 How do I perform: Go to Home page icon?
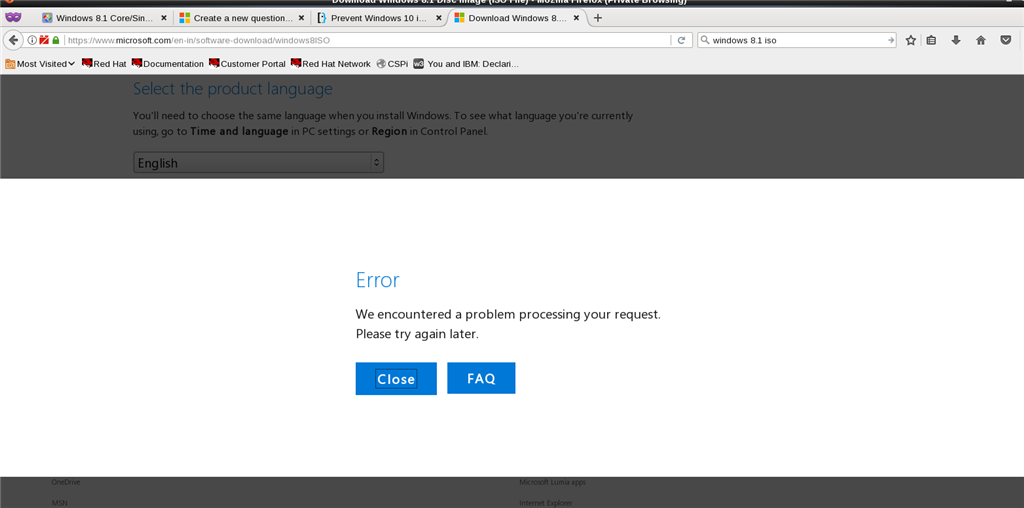tap(981, 40)
